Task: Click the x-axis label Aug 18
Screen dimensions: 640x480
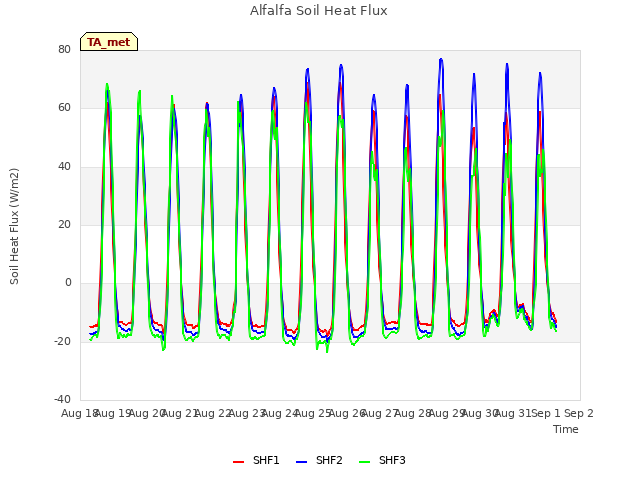Action: (79, 413)
